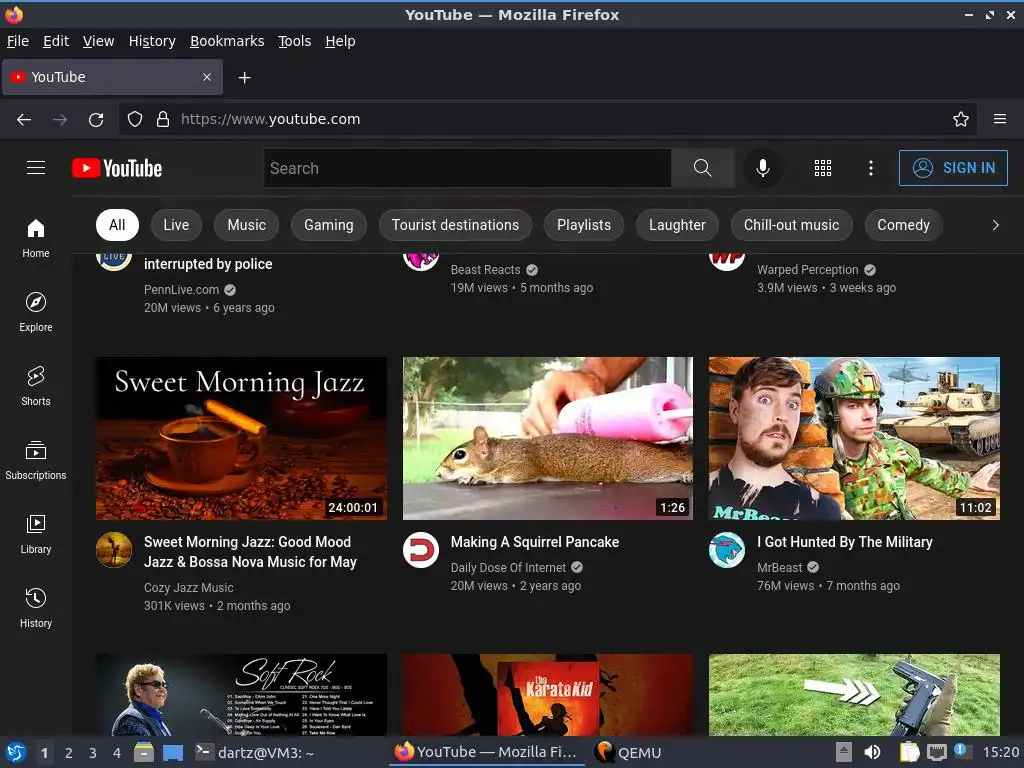Viewport: 1024px width, 768px height.
Task: Click the volume icon in system tray
Action: click(x=872, y=752)
